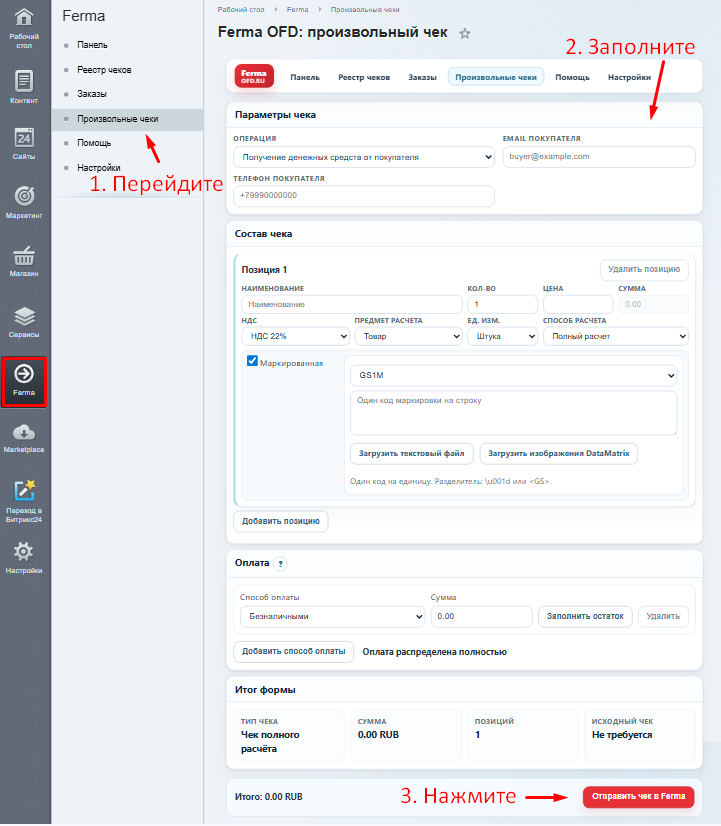Focus the payment Сумма field

coord(481,616)
